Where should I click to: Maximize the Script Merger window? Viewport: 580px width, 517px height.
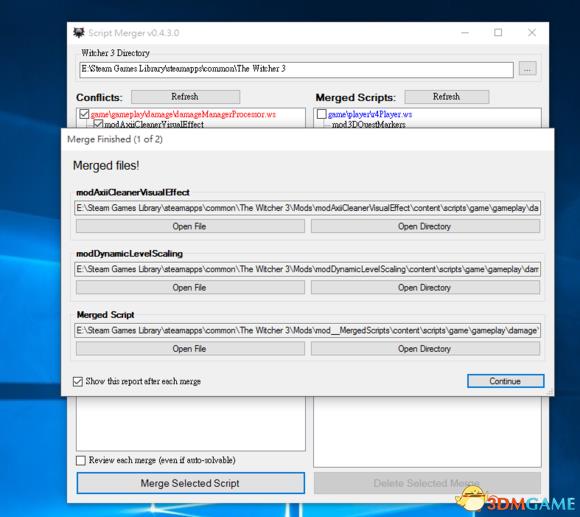point(498,33)
